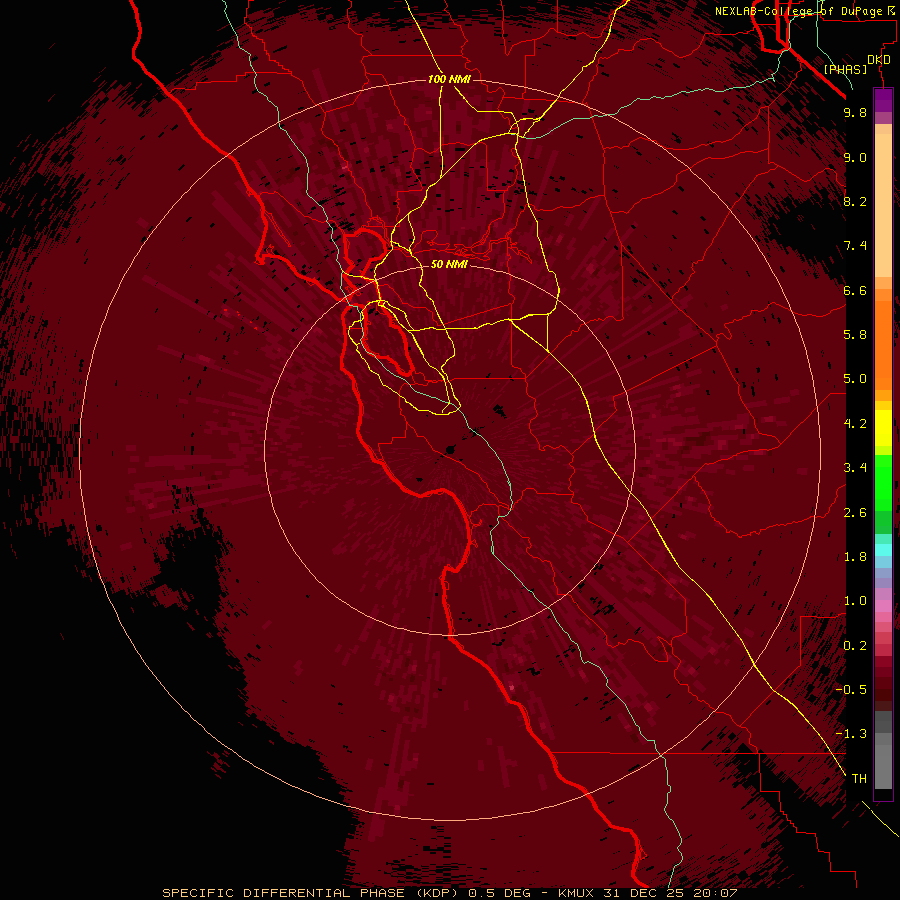
Task: Click the 1.0 scale value
Action: click(855, 601)
